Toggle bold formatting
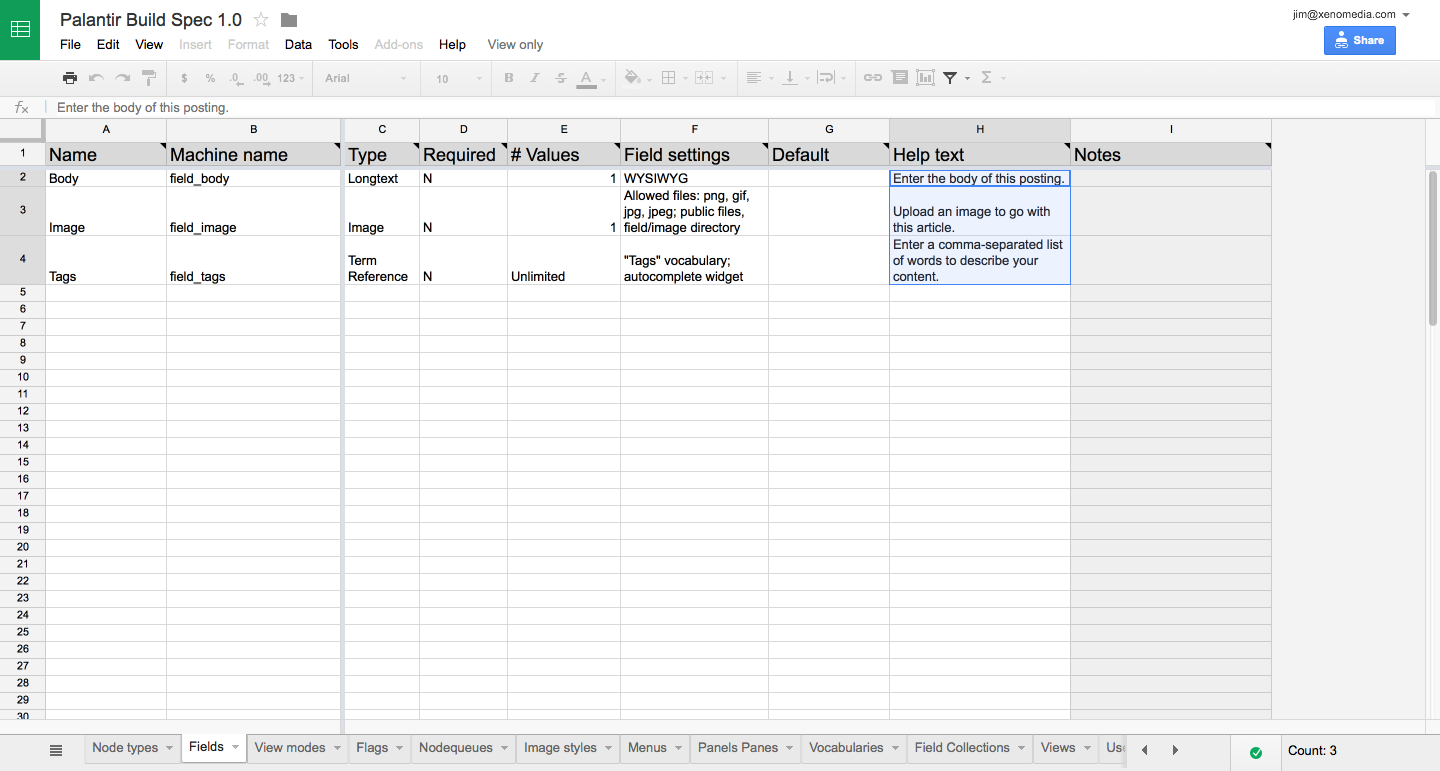Image resolution: width=1440 pixels, height=771 pixels. (509, 78)
